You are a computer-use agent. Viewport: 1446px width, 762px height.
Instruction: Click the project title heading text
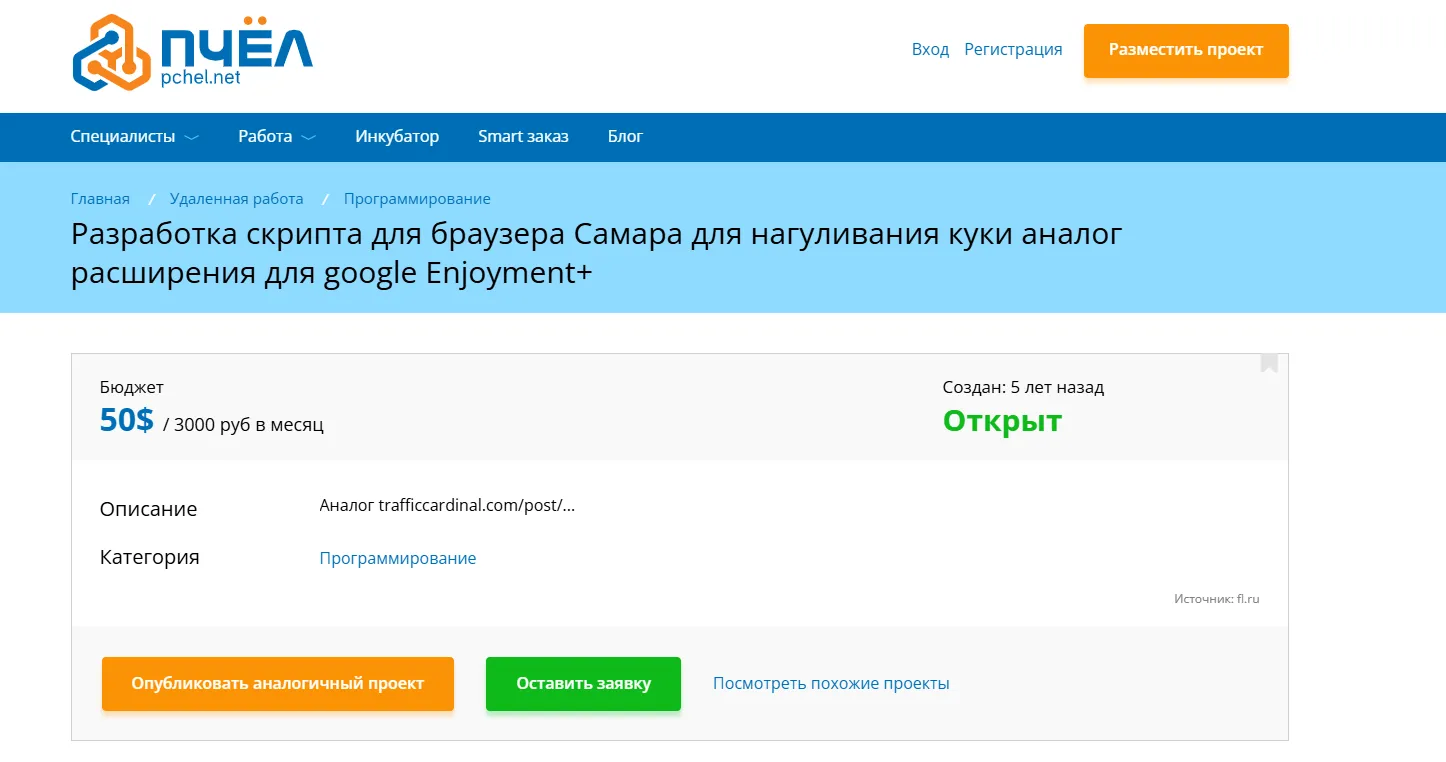[x=597, y=253]
